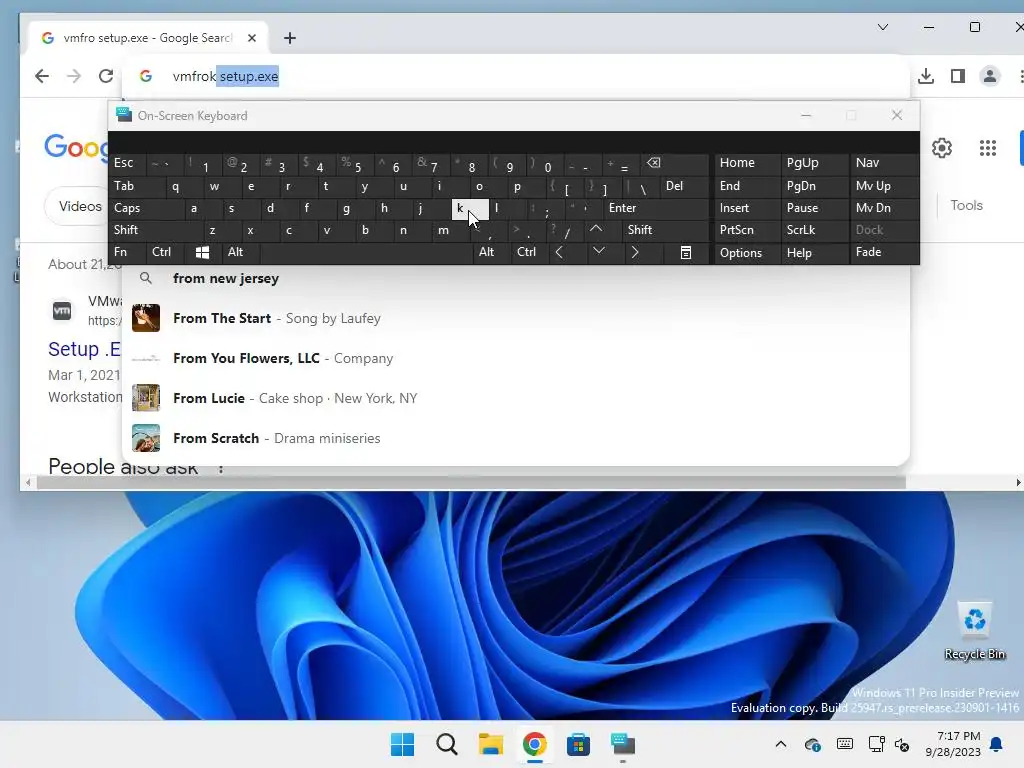Click touch keyboard icon in system tray
This screenshot has height=768, width=1024.
(x=844, y=744)
